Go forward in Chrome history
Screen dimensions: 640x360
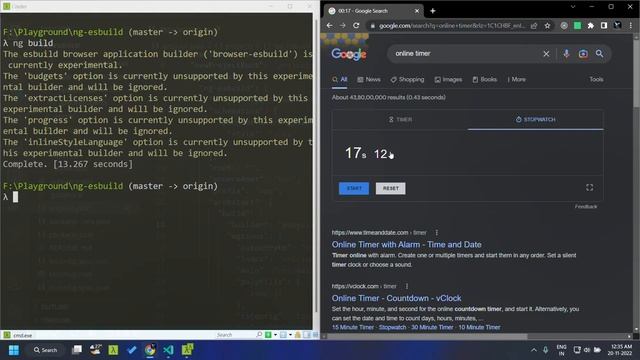click(x=342, y=25)
